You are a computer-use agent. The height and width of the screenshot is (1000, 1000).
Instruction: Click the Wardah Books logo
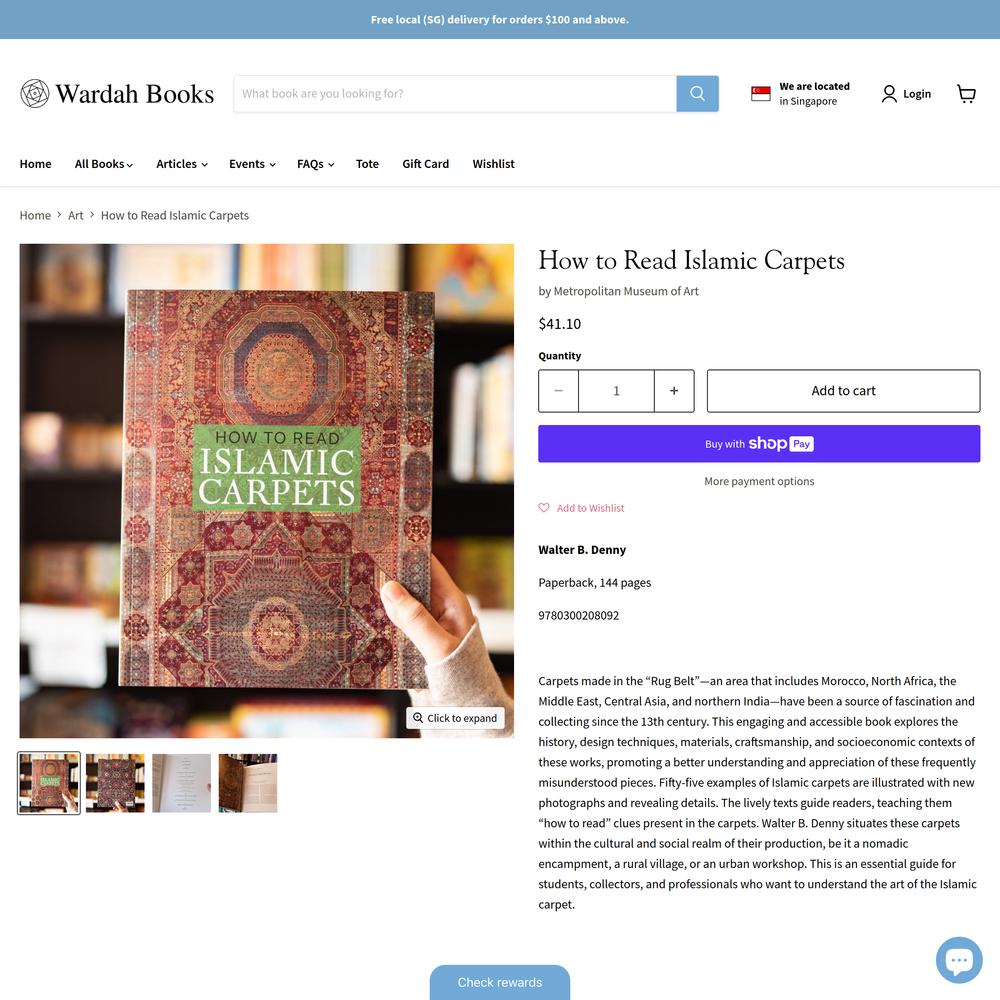[117, 94]
